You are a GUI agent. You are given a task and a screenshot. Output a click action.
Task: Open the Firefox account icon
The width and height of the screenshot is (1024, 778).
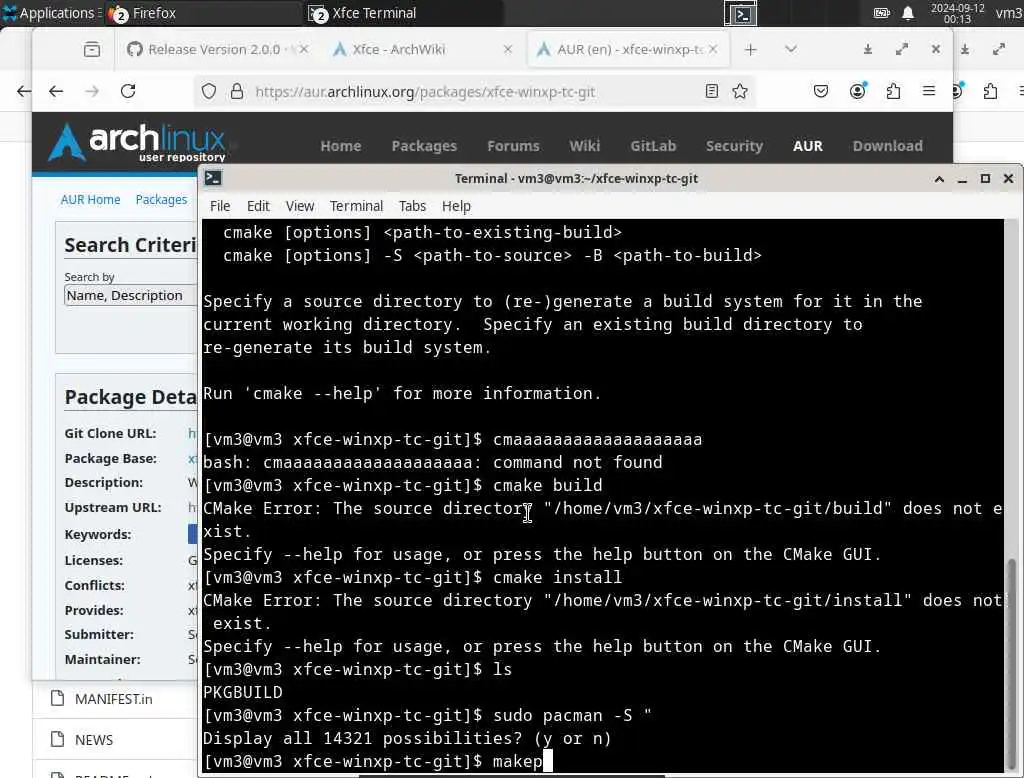click(857, 91)
